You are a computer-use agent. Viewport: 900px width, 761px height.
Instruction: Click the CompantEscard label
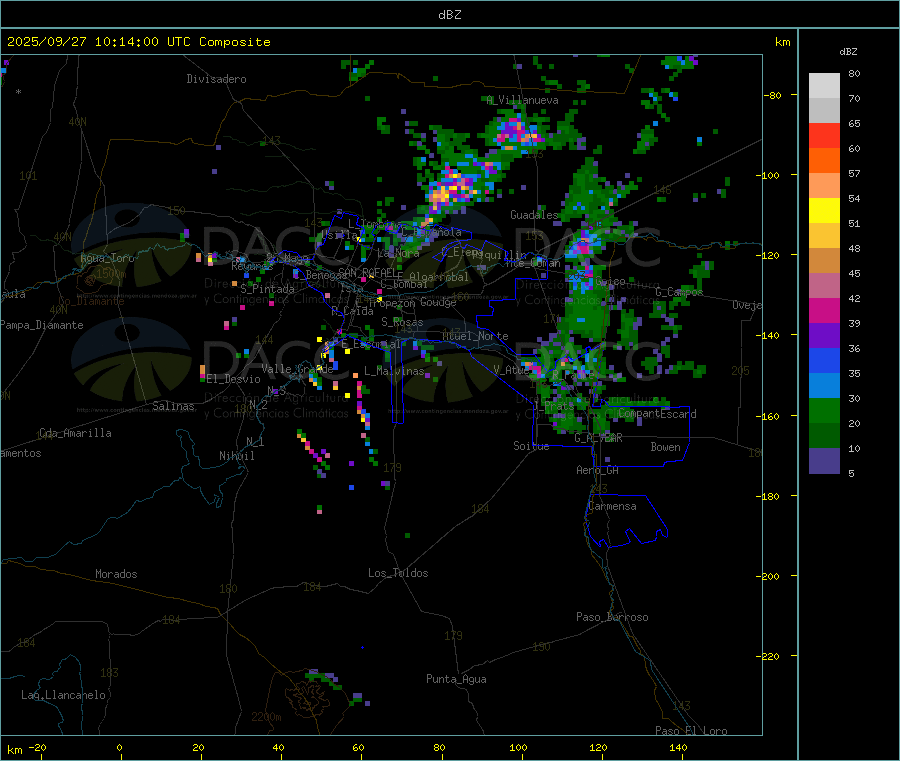pyautogui.click(x=657, y=414)
